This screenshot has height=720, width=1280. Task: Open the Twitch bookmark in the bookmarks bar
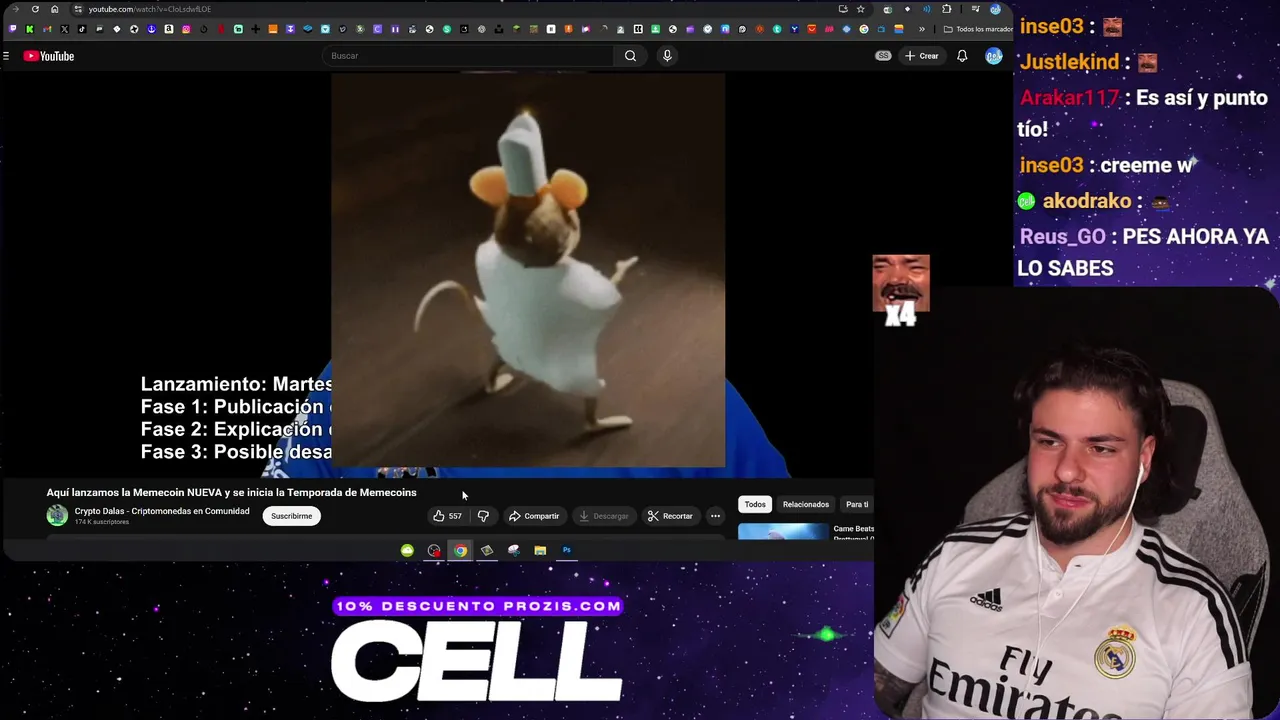[x=12, y=29]
